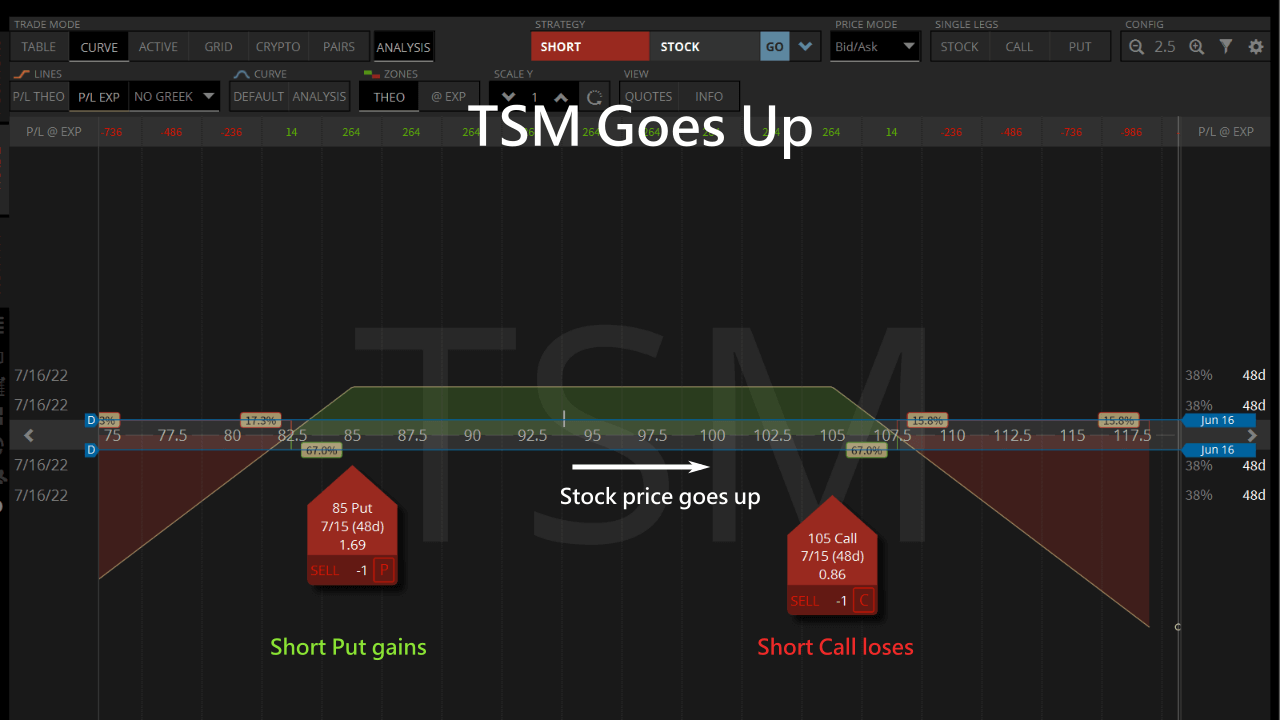Open the GRID trade mode
1280x720 pixels.
coord(218,46)
